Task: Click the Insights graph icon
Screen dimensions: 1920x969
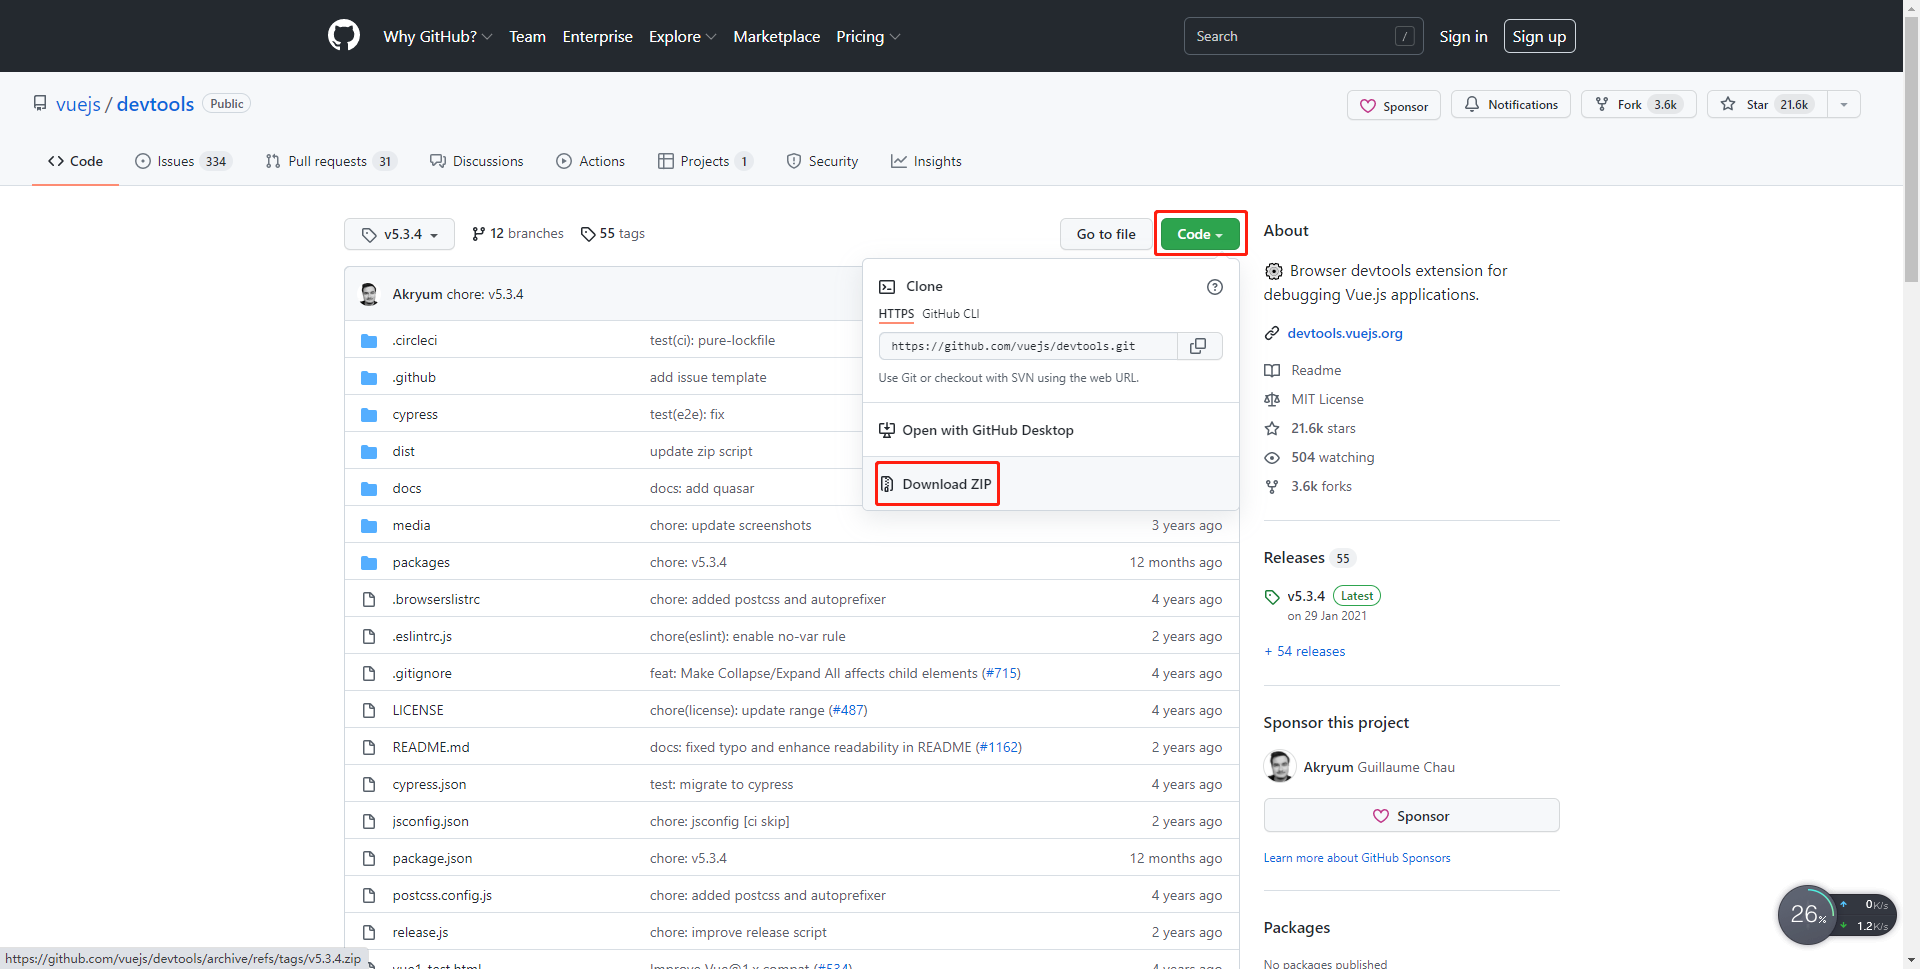Action: 899,161
